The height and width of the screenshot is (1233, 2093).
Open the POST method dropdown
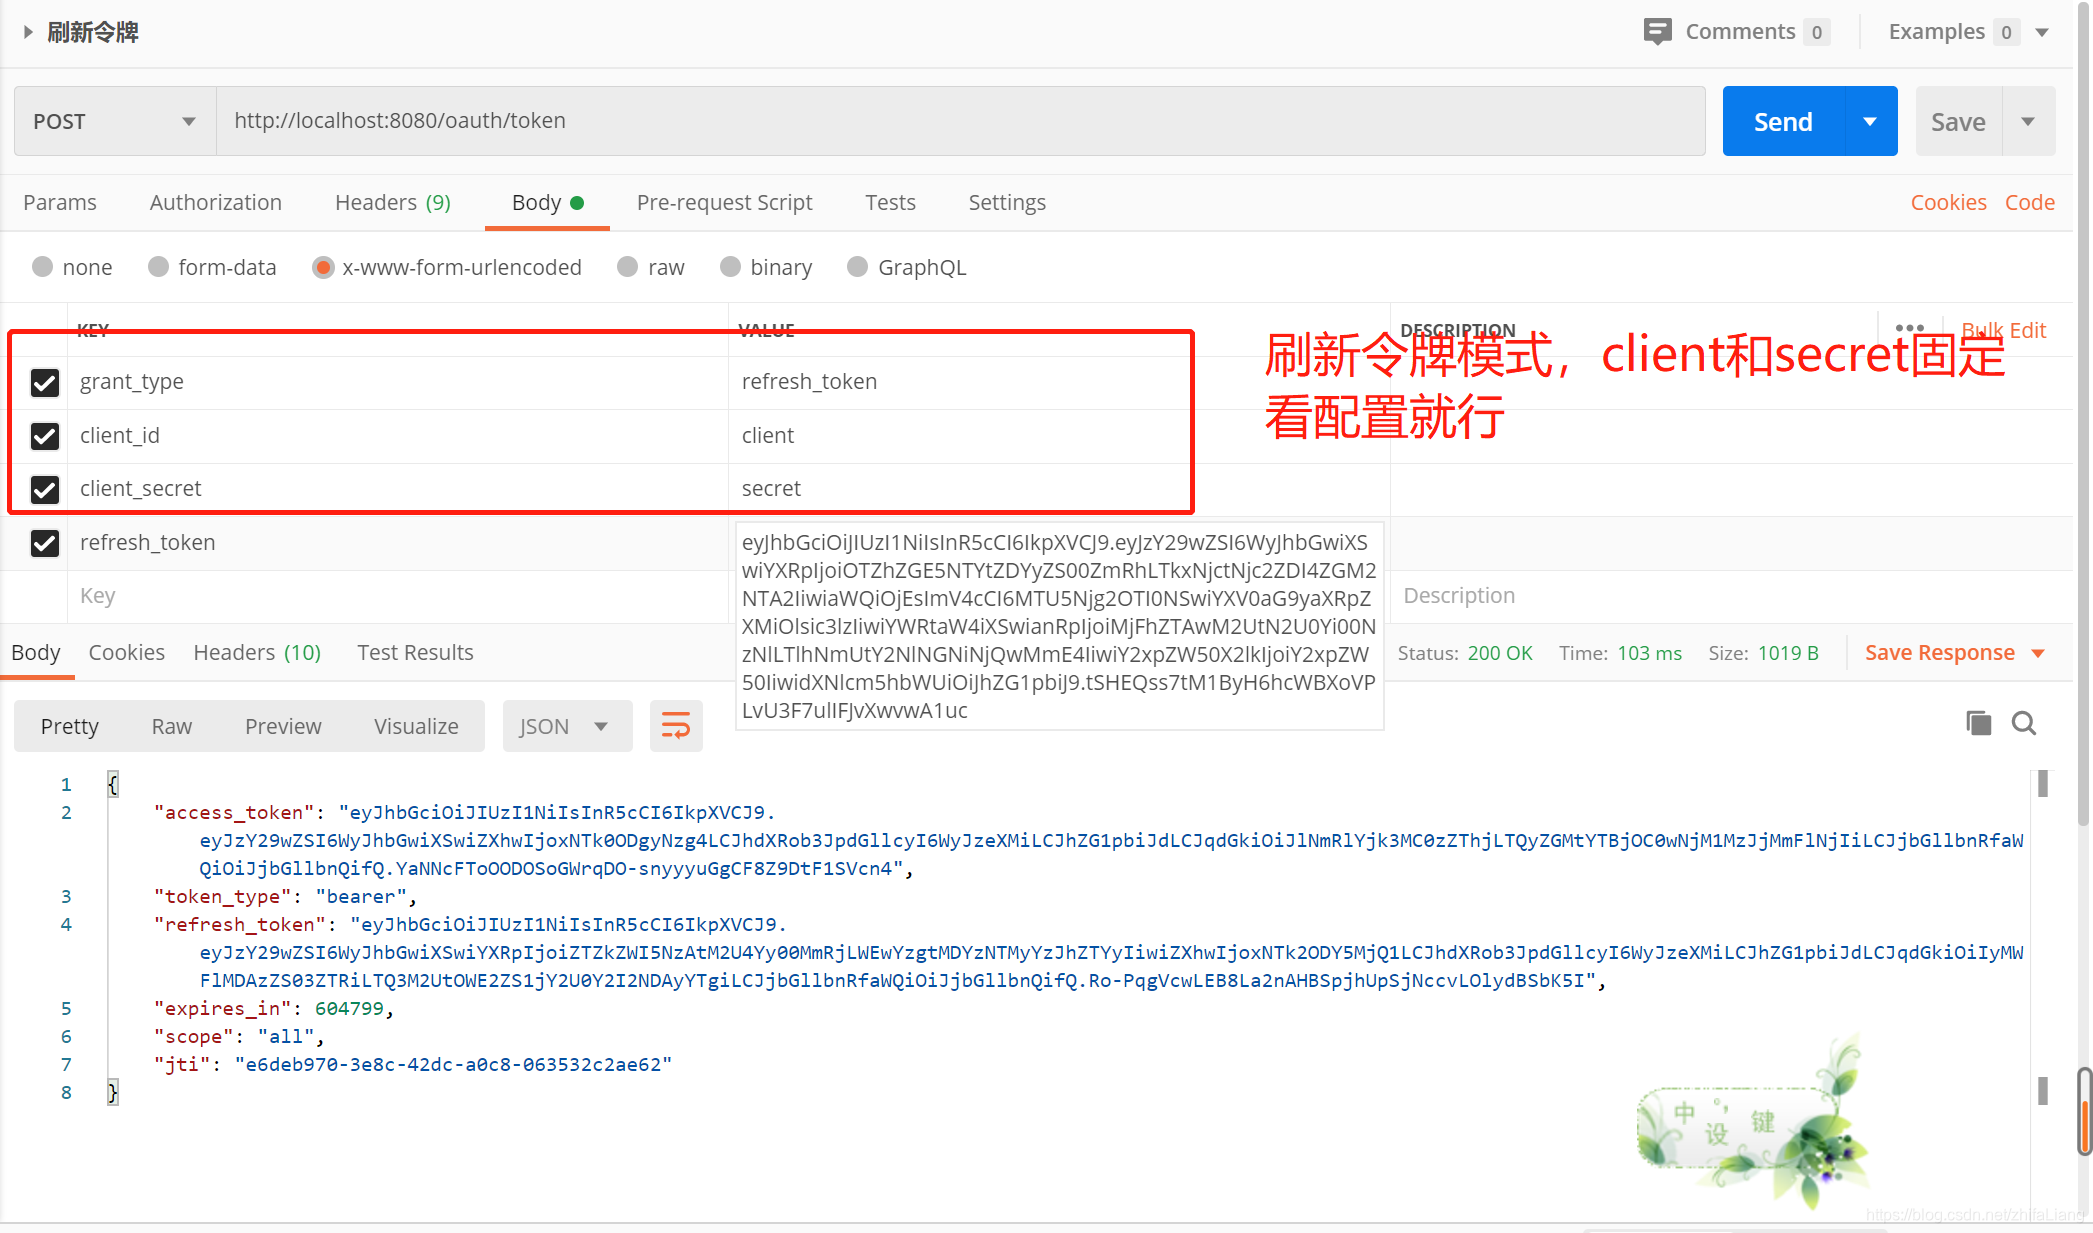pyautogui.click(x=115, y=121)
